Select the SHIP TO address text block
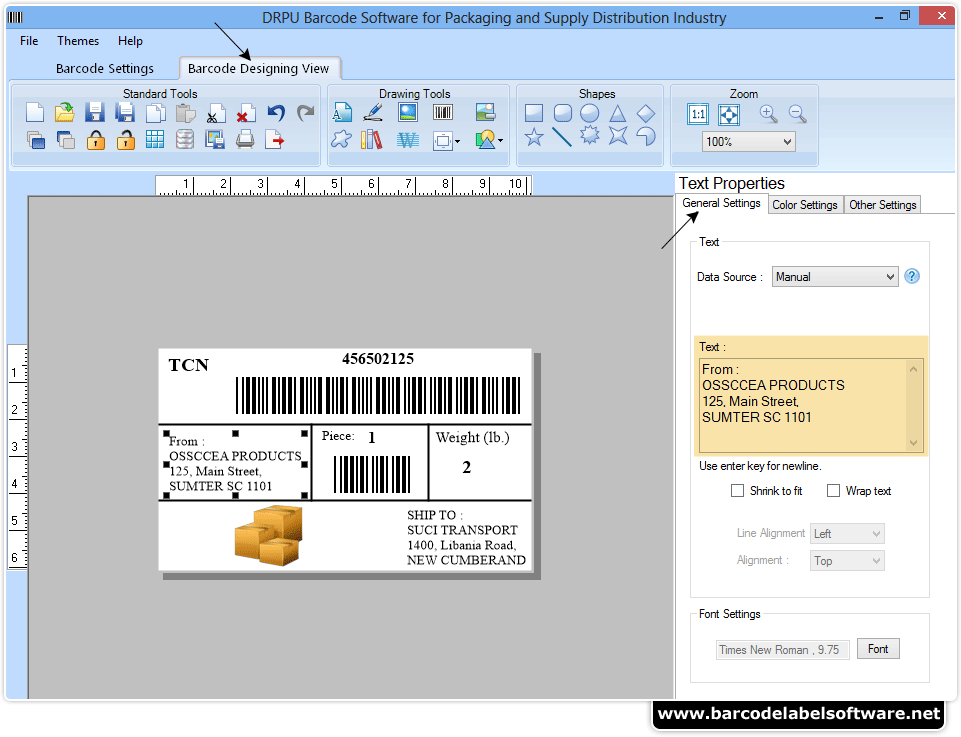 [x=466, y=537]
